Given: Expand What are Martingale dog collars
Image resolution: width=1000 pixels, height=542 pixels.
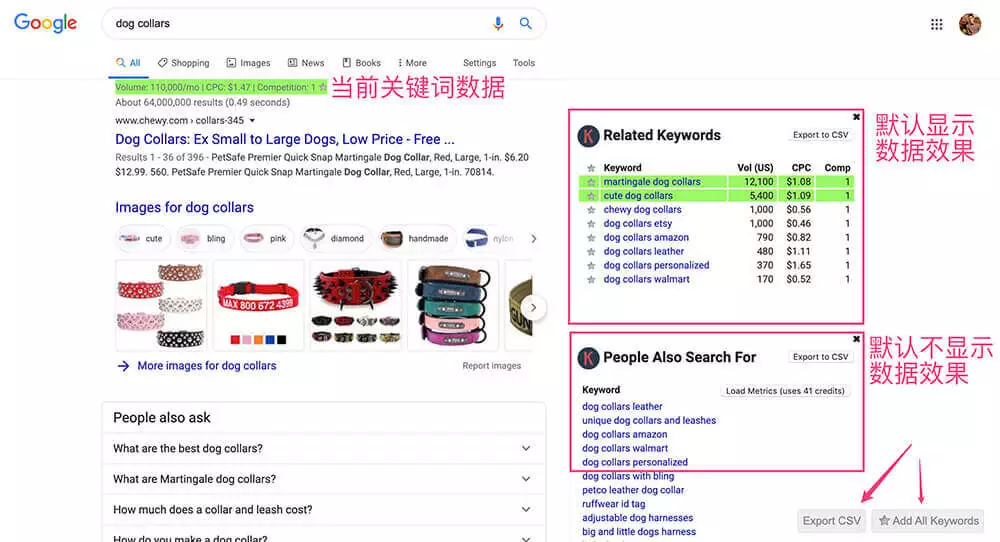Looking at the screenshot, I should 323,480.
